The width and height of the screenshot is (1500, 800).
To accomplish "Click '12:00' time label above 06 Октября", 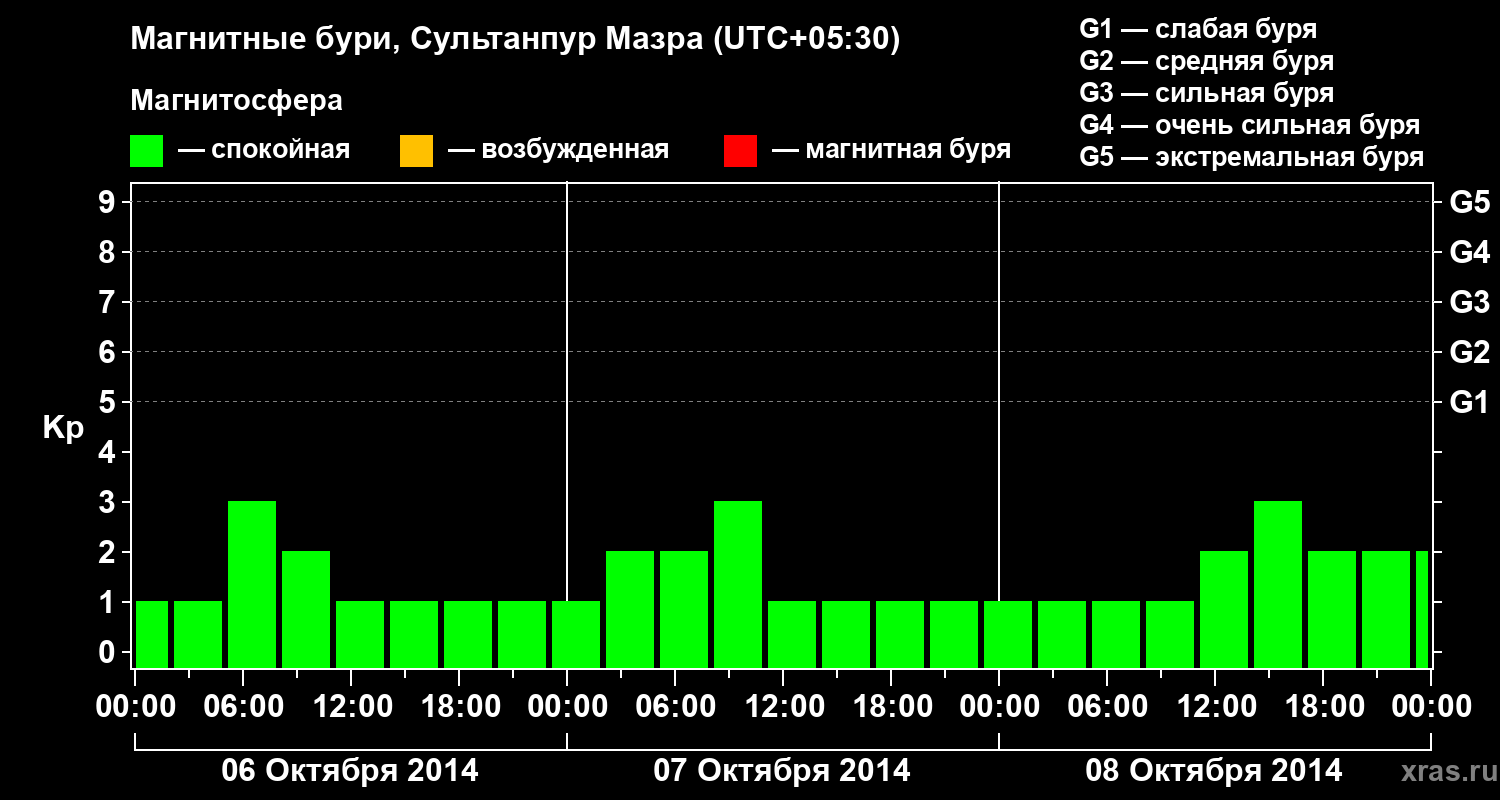I will (x=351, y=707).
